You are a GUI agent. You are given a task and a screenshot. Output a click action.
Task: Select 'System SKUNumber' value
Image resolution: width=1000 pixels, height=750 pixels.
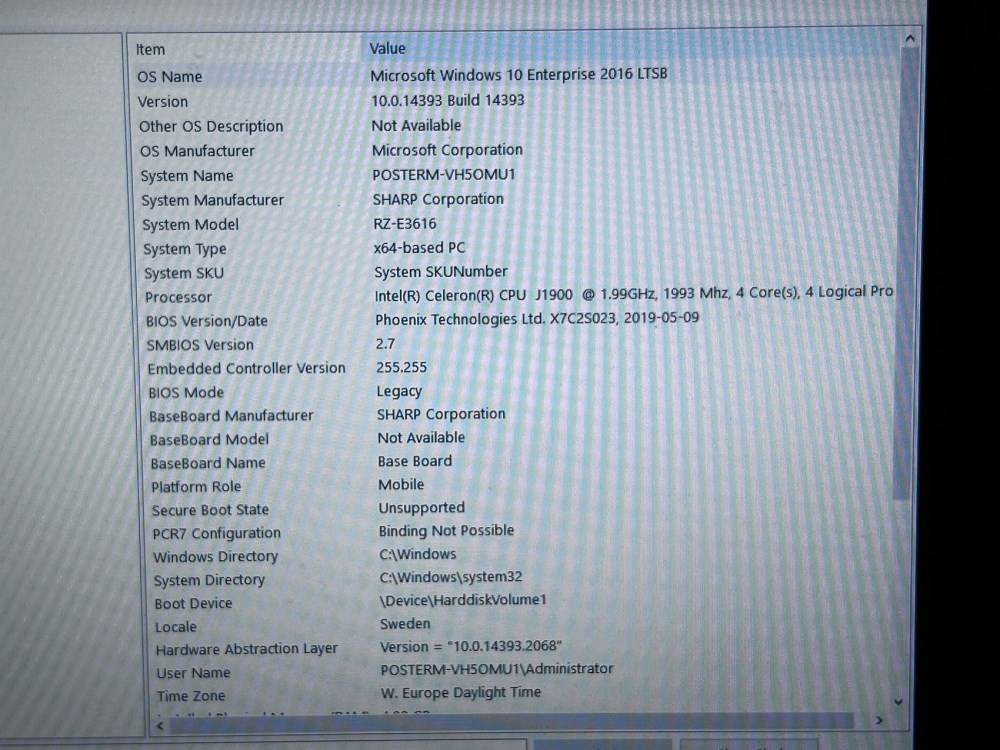point(441,272)
